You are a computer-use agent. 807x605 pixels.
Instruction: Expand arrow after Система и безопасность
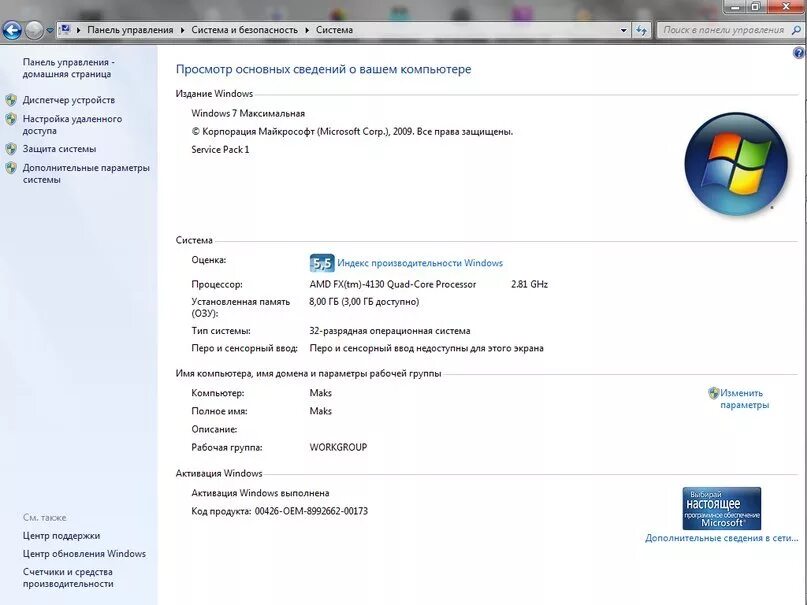[307, 30]
